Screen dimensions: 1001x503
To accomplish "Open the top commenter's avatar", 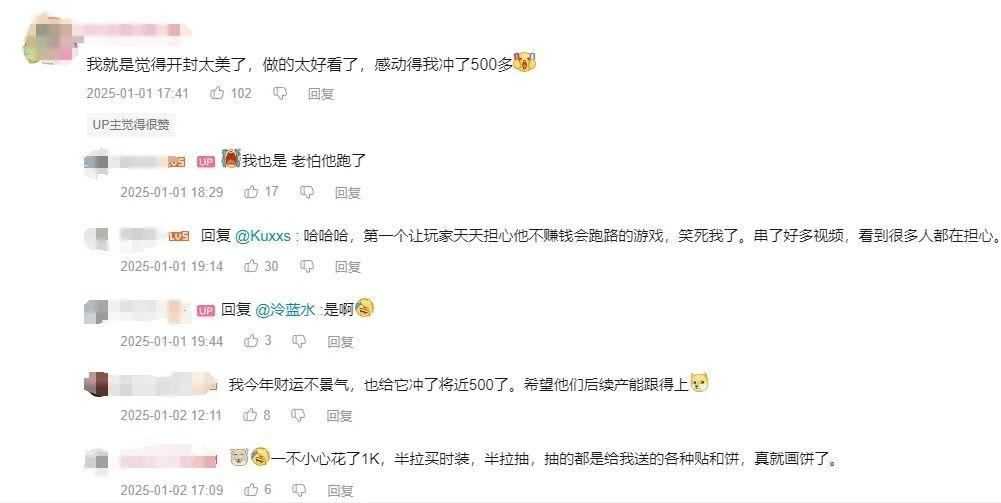I will [x=49, y=38].
